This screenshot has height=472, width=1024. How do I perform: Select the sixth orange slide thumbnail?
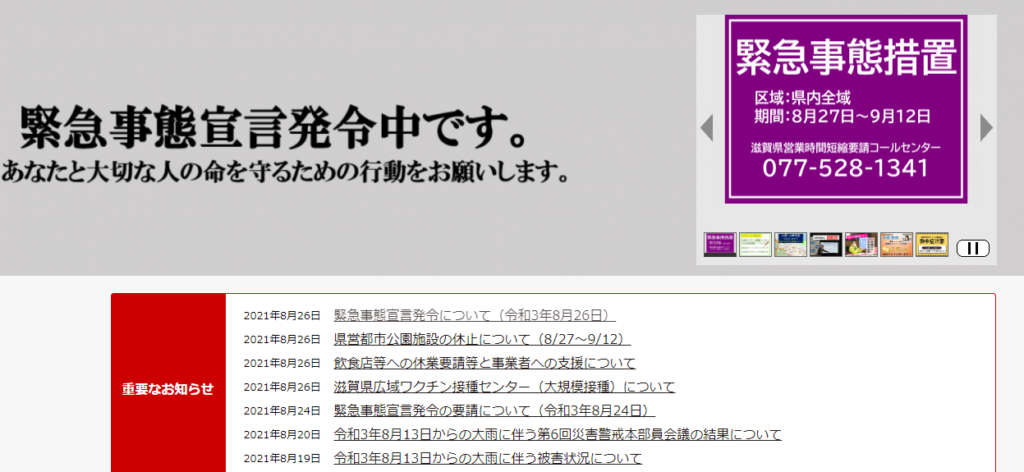pyautogui.click(x=896, y=245)
